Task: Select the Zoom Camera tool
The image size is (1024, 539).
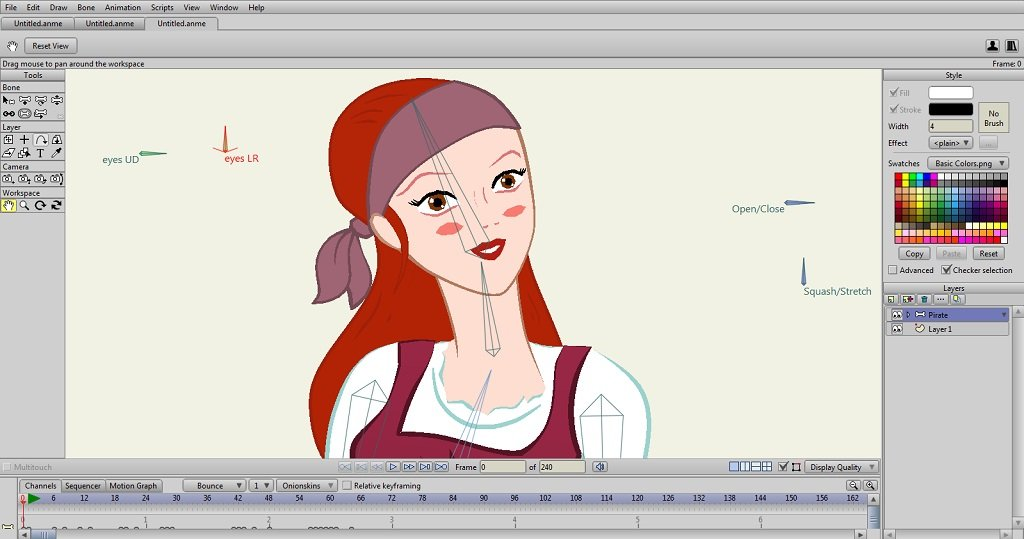Action: point(25,179)
